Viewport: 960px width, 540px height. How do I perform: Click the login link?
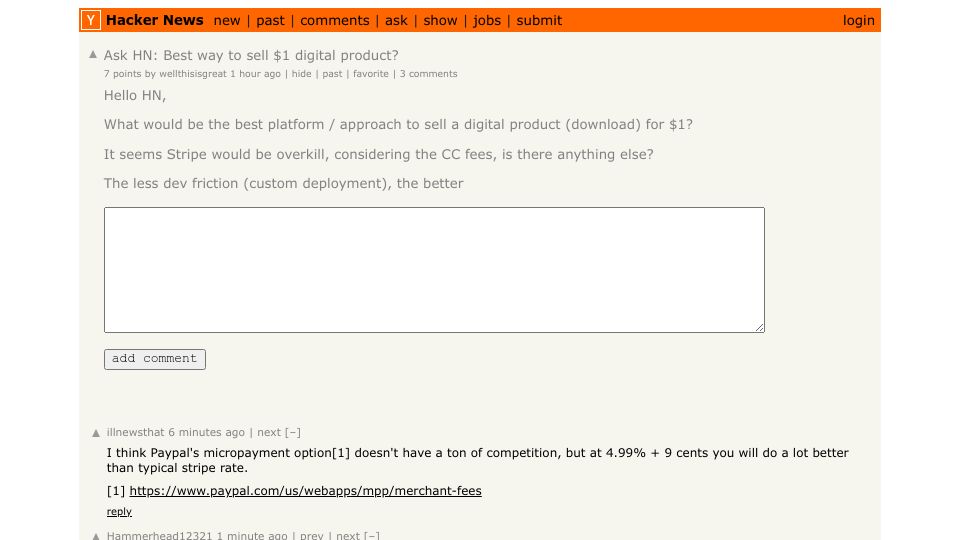tap(858, 20)
